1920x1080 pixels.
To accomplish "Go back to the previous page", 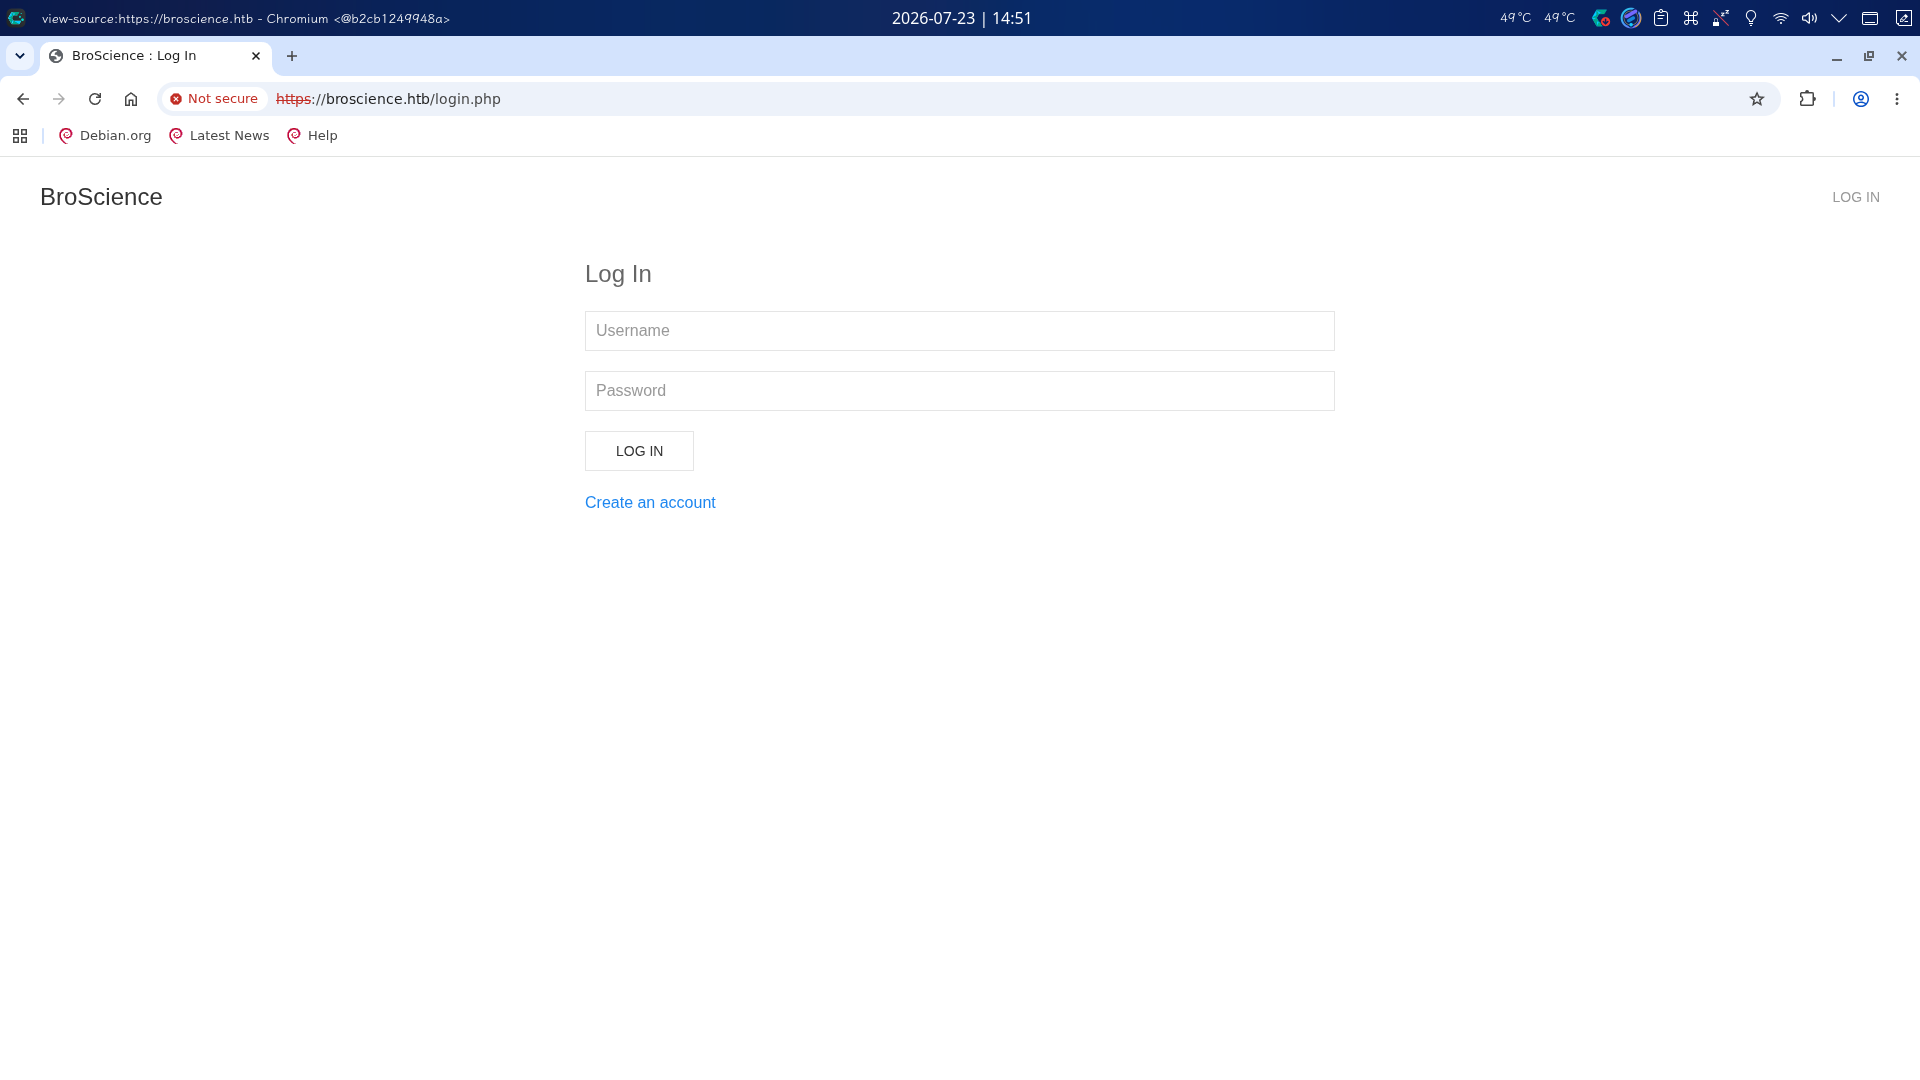I will 23,99.
